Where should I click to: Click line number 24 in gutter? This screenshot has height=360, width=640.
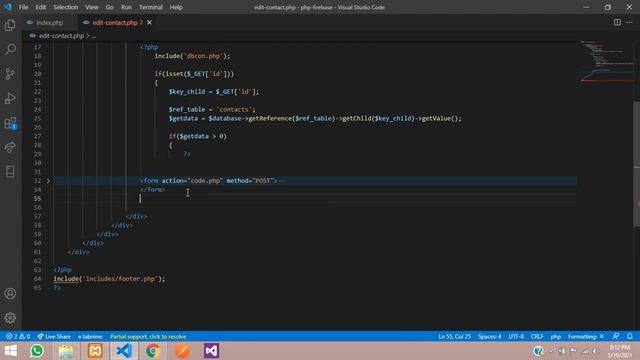(38, 109)
